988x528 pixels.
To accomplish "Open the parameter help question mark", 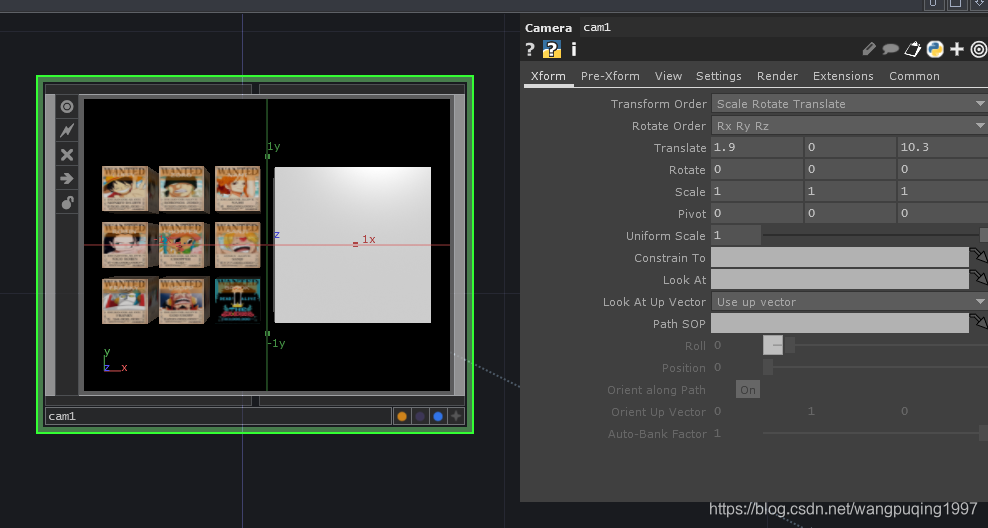I will pyautogui.click(x=530, y=49).
